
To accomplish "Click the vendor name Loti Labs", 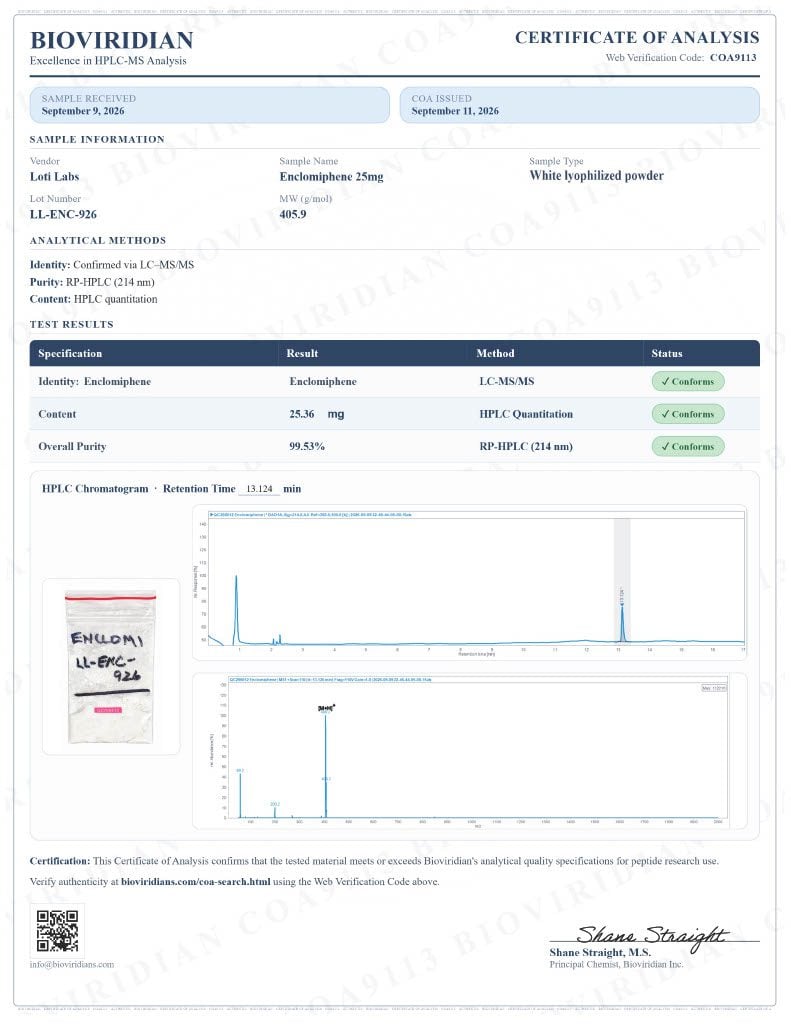I will point(54,176).
